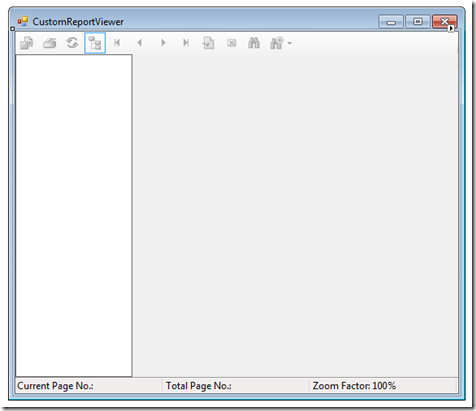Image resolution: width=476 pixels, height=411 pixels.
Task: Close the current view icon
Action: (x=231, y=43)
